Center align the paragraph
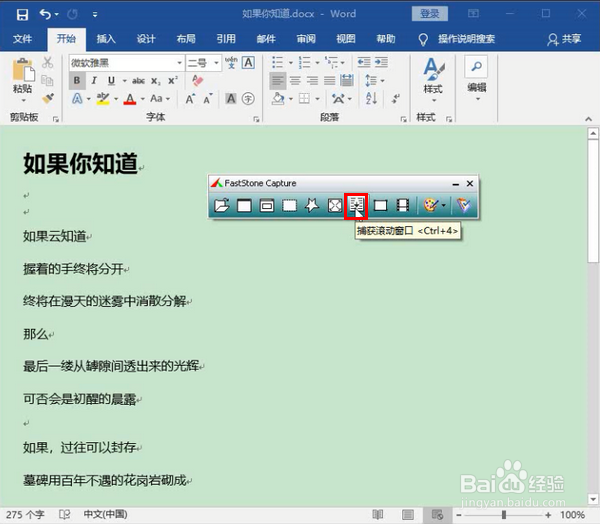 (295, 80)
